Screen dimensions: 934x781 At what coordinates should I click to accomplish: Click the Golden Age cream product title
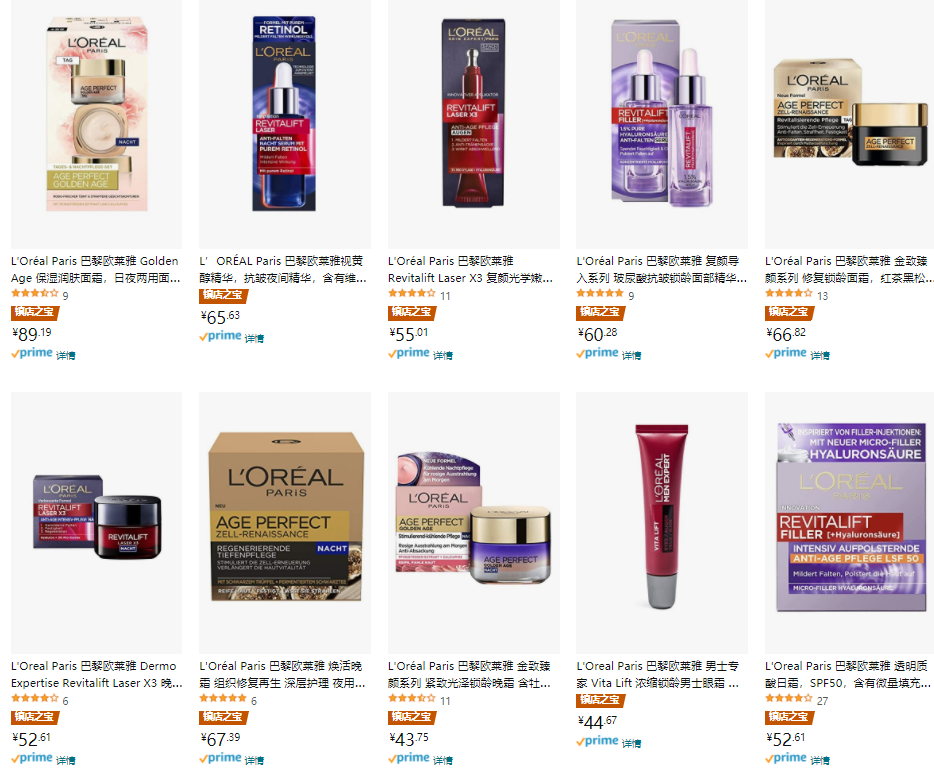pyautogui.click(x=95, y=269)
